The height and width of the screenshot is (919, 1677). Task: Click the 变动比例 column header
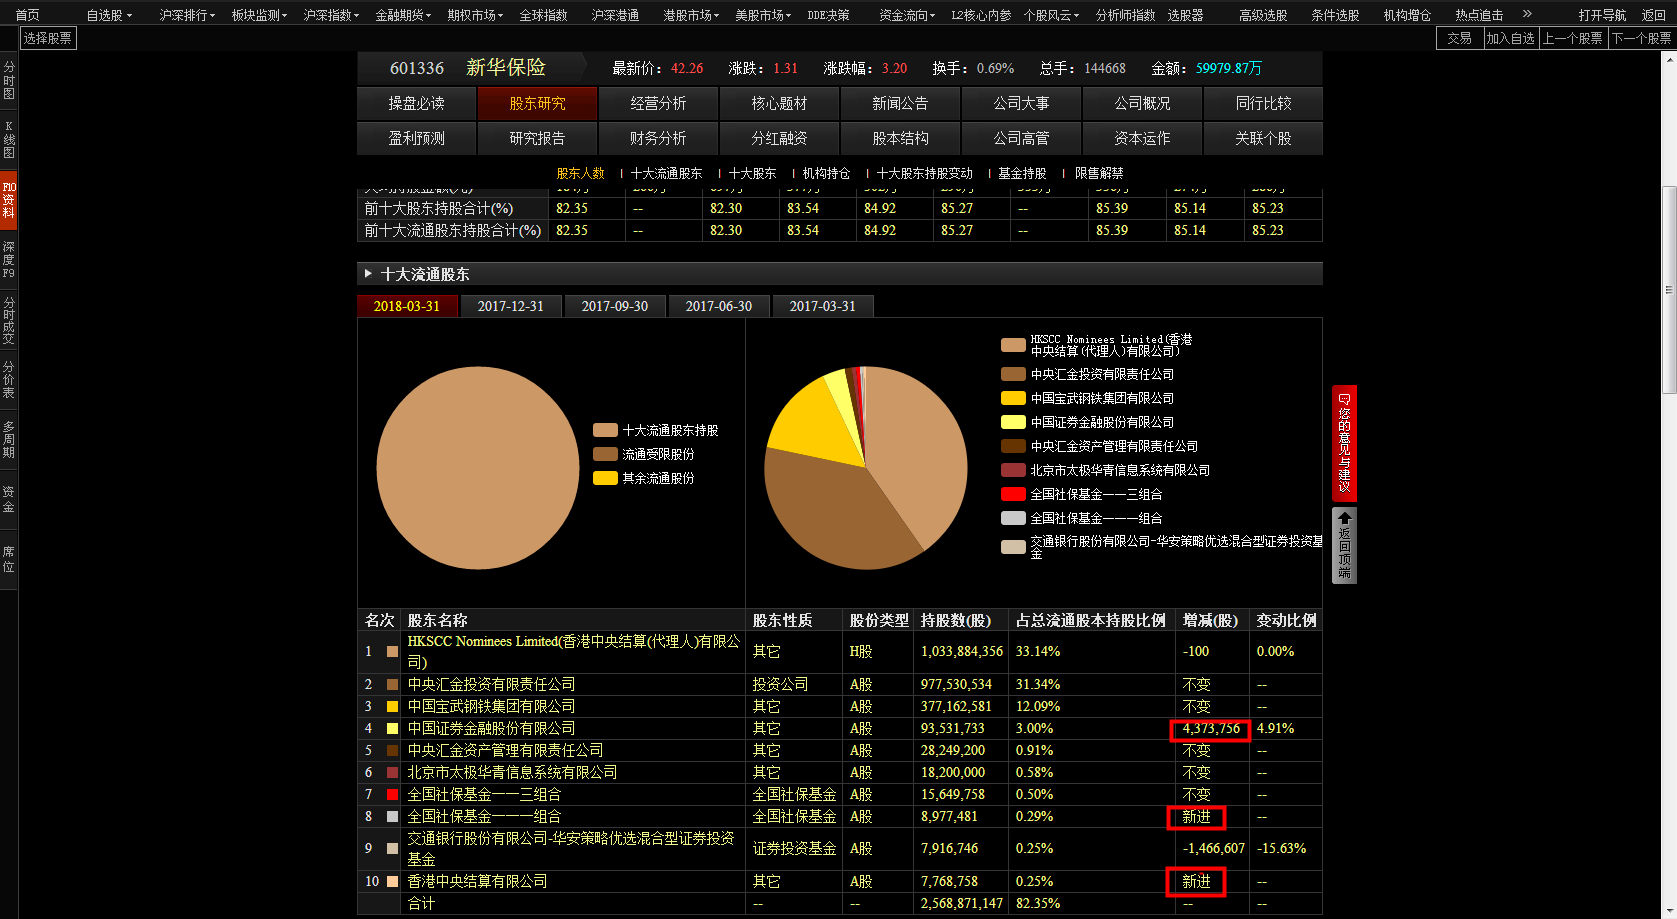click(1287, 620)
